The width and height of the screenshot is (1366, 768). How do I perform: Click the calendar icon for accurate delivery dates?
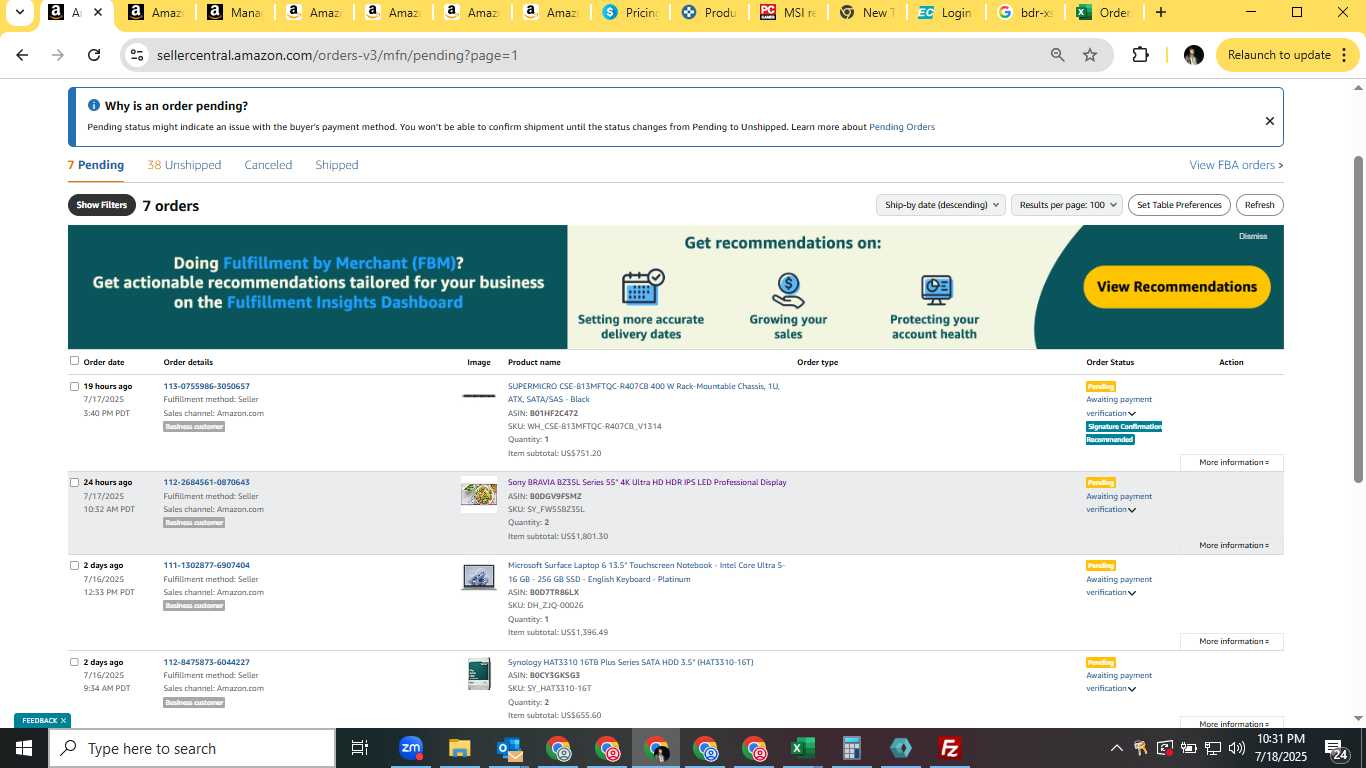[642, 287]
